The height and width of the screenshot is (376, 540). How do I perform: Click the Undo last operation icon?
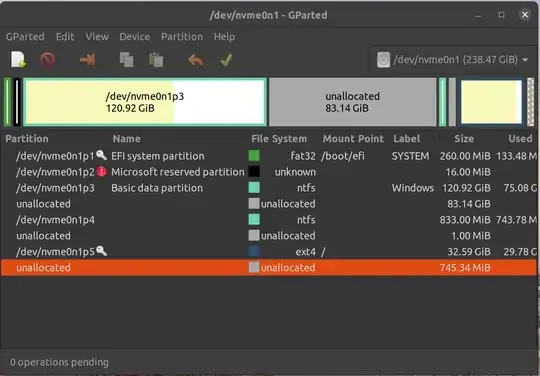point(196,60)
